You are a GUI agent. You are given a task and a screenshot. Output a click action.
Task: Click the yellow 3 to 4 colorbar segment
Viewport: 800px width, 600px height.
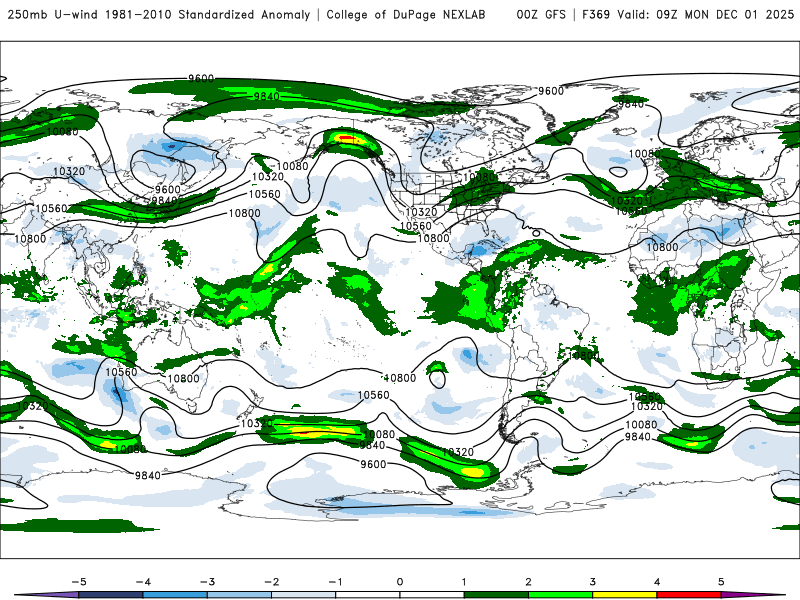tap(625, 595)
